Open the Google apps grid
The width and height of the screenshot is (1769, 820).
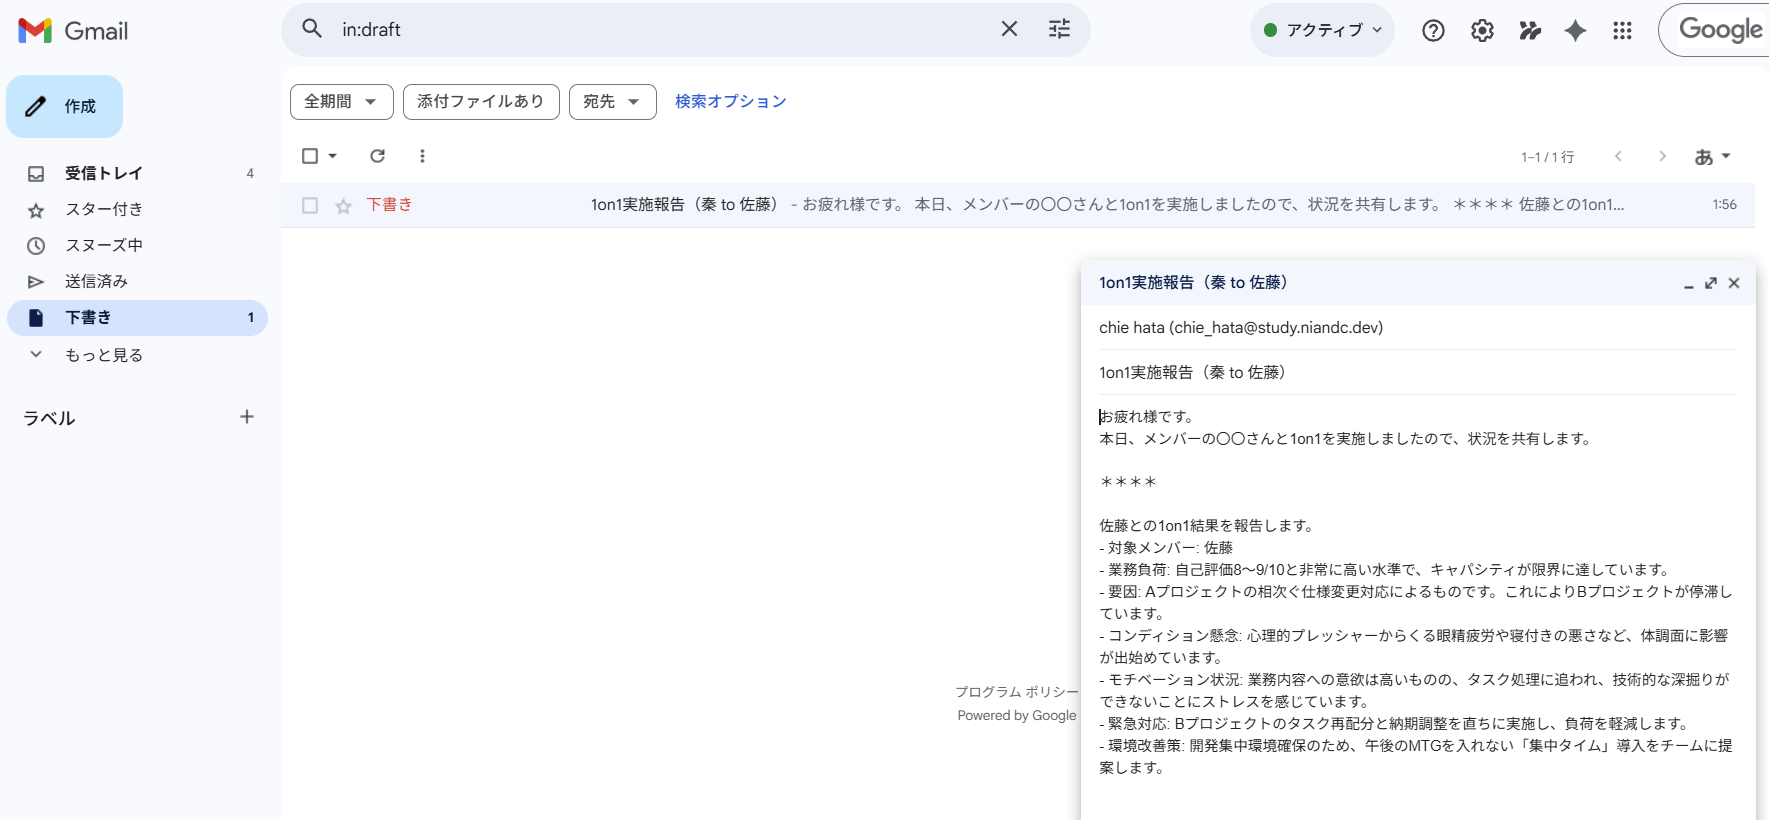(x=1622, y=31)
